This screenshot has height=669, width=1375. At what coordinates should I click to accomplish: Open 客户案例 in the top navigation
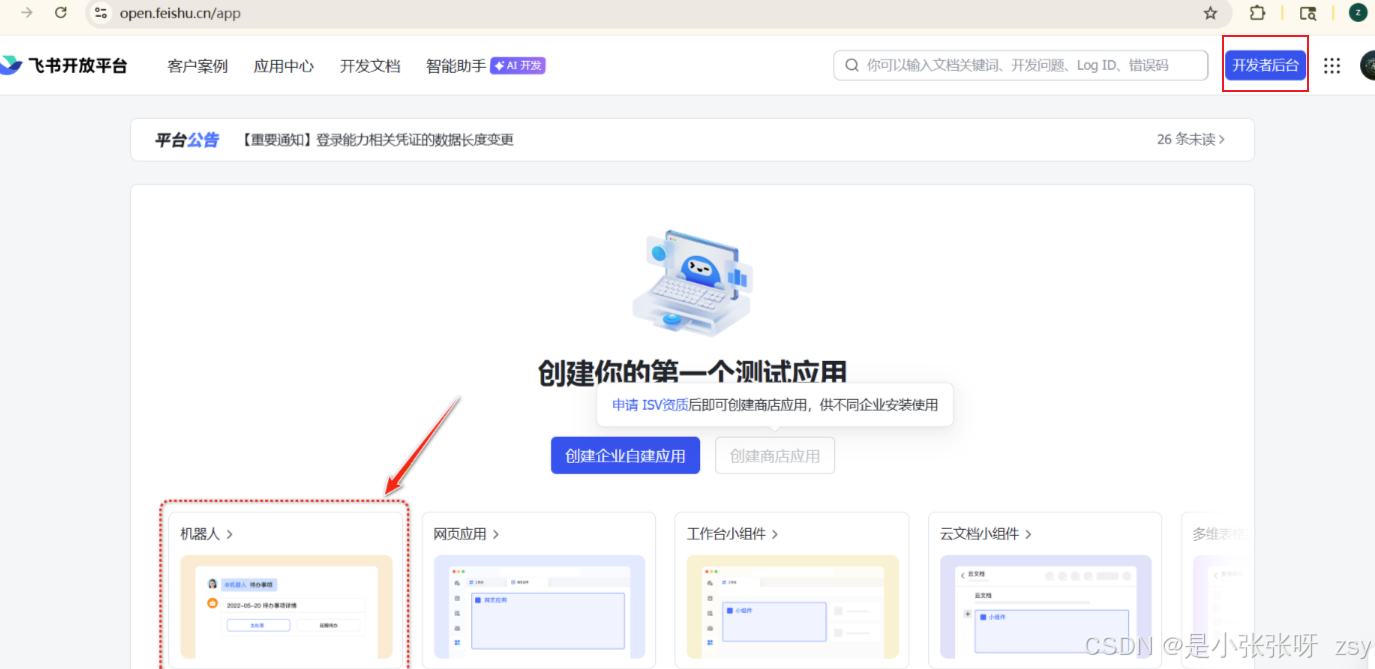pos(198,66)
